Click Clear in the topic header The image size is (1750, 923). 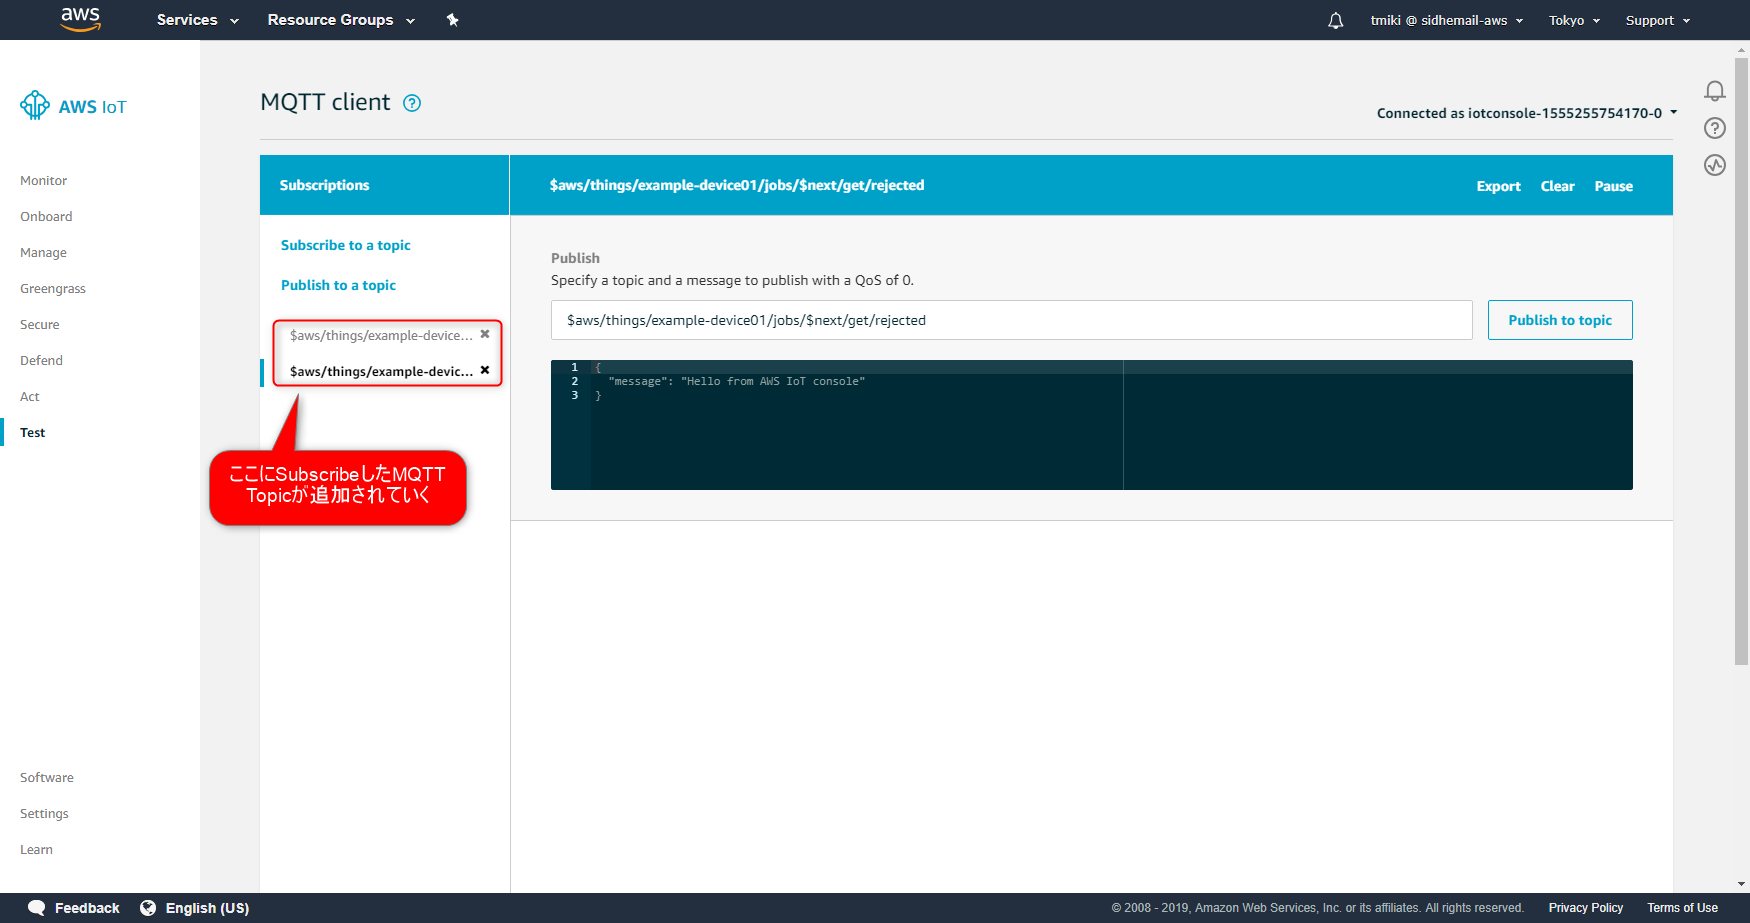pyautogui.click(x=1557, y=186)
